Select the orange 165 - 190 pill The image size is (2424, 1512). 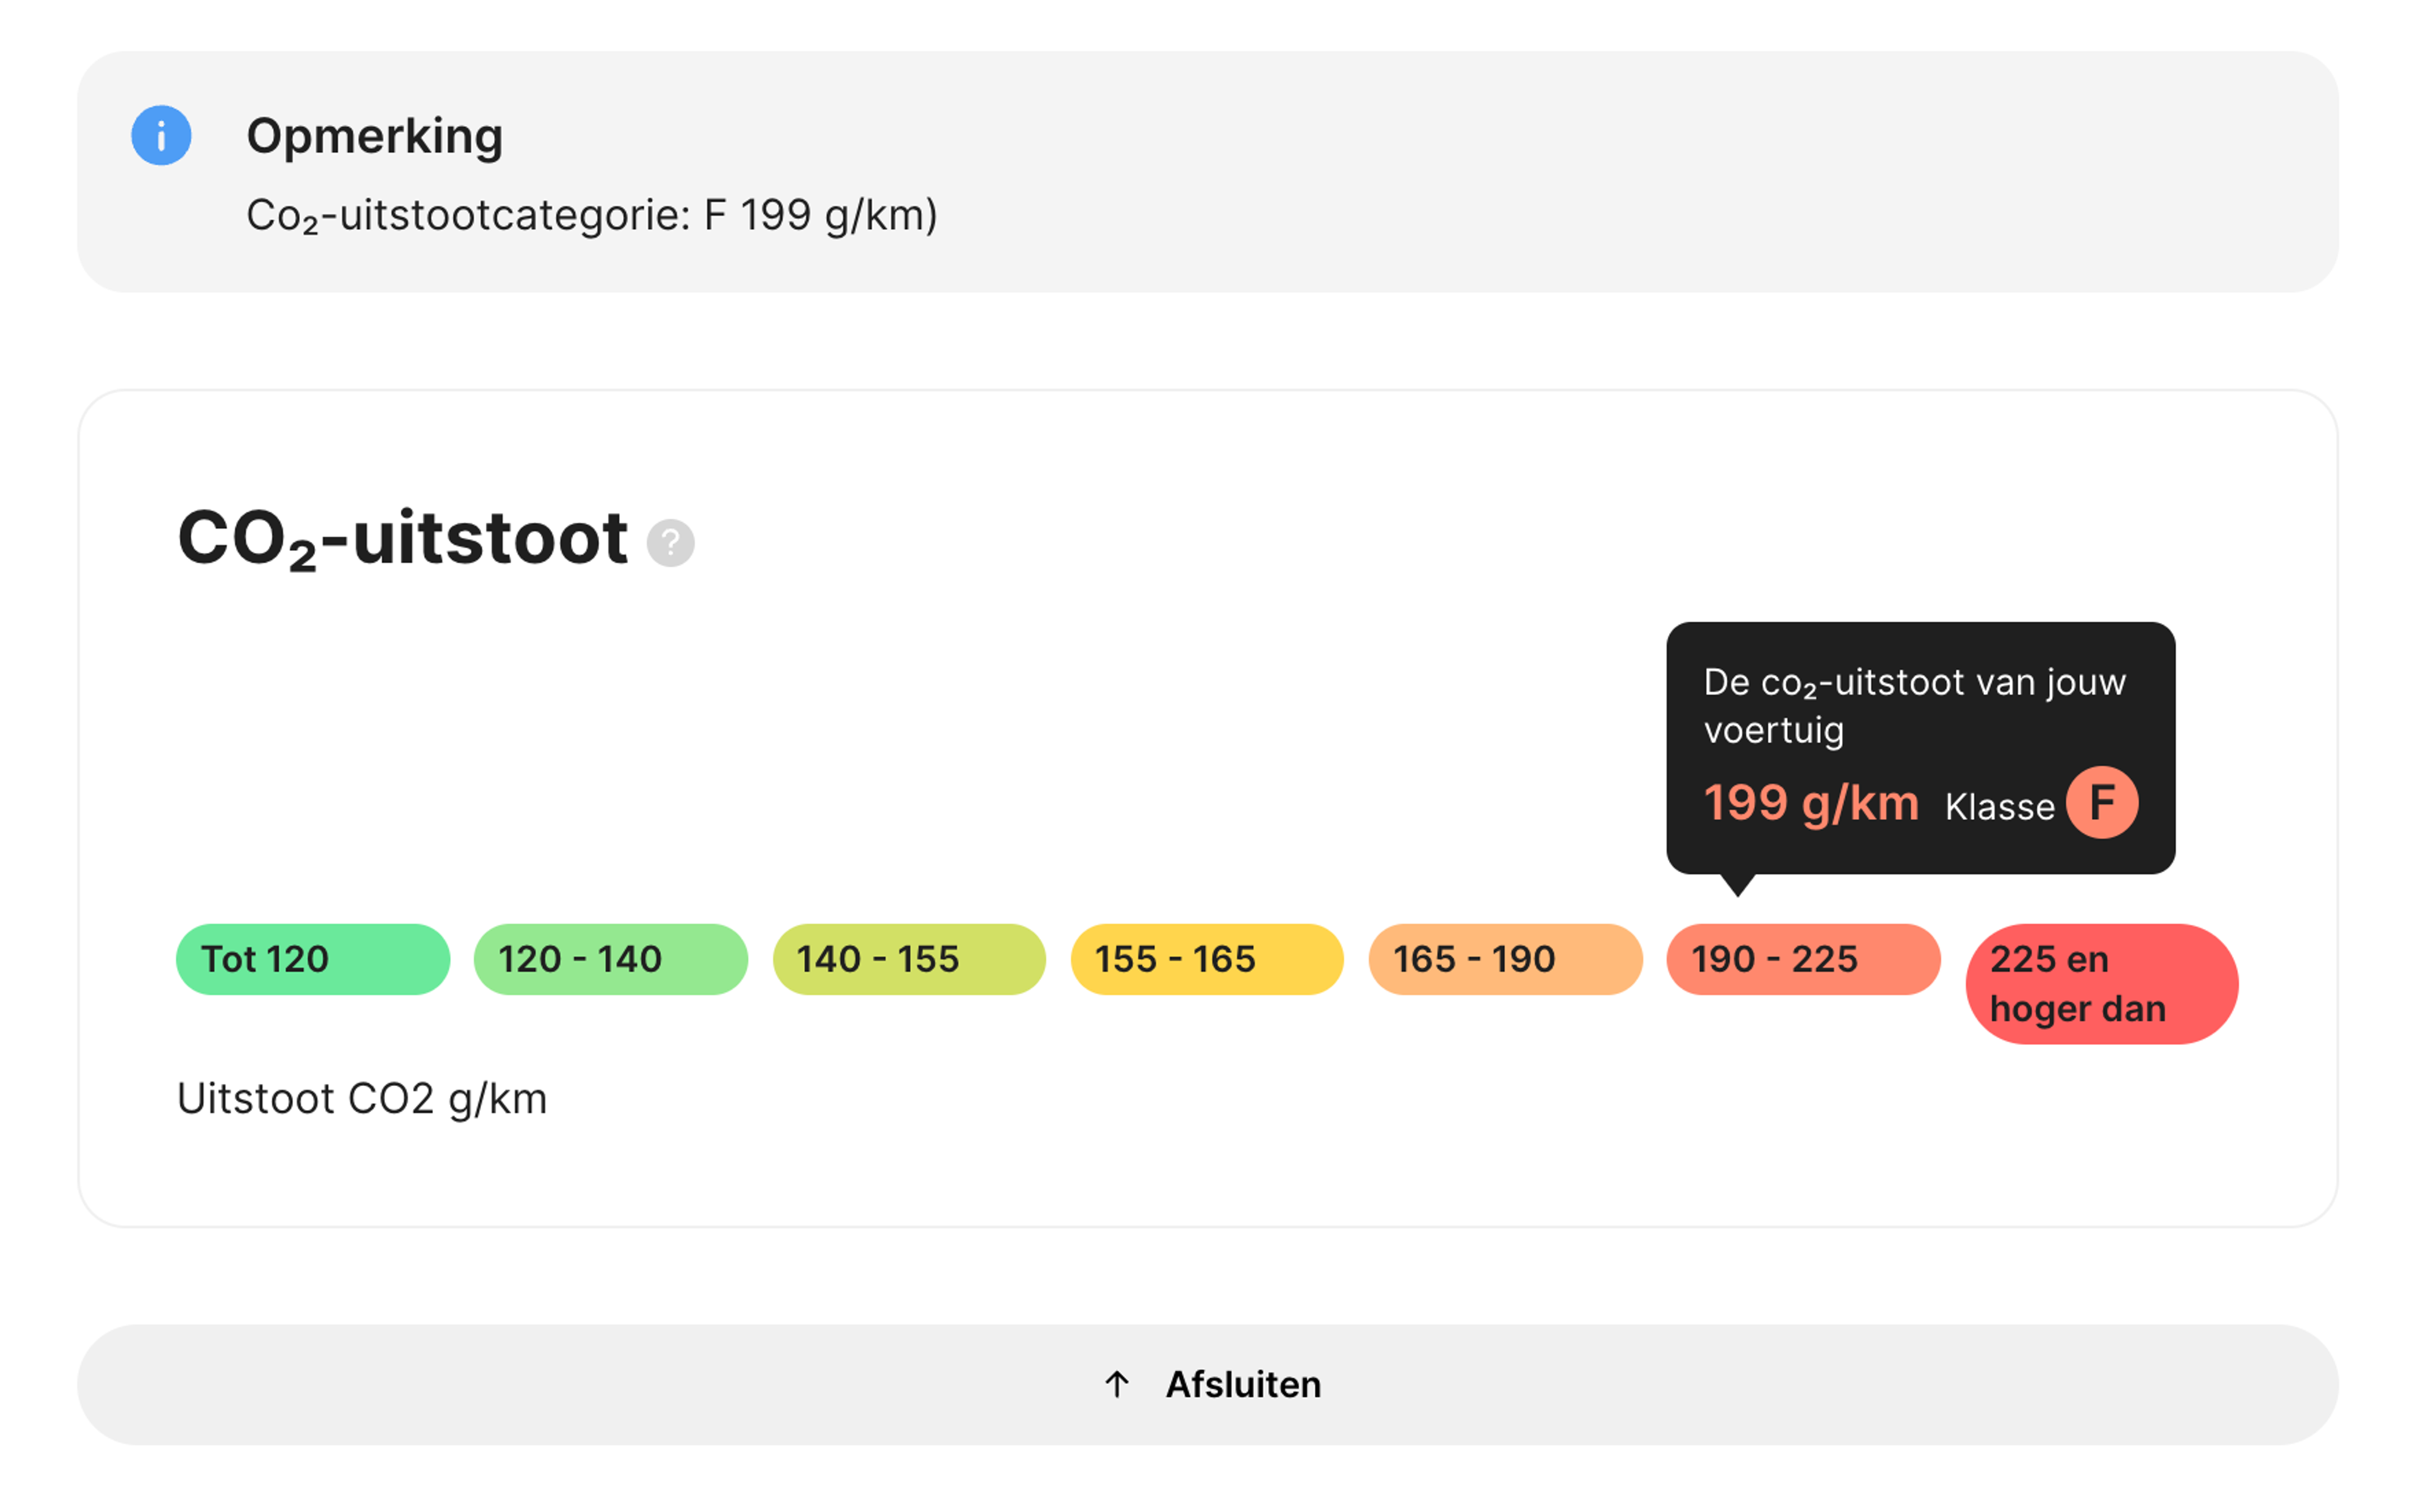coord(1506,959)
